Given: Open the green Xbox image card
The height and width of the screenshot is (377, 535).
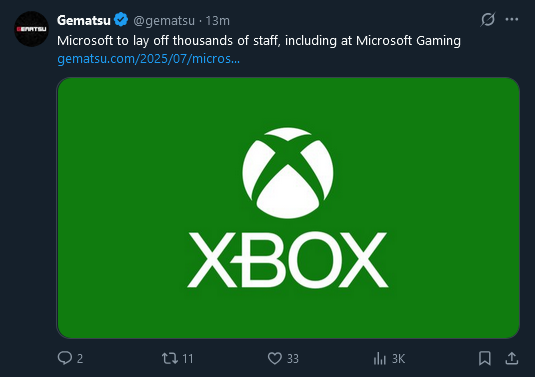Looking at the screenshot, I should (x=288, y=208).
